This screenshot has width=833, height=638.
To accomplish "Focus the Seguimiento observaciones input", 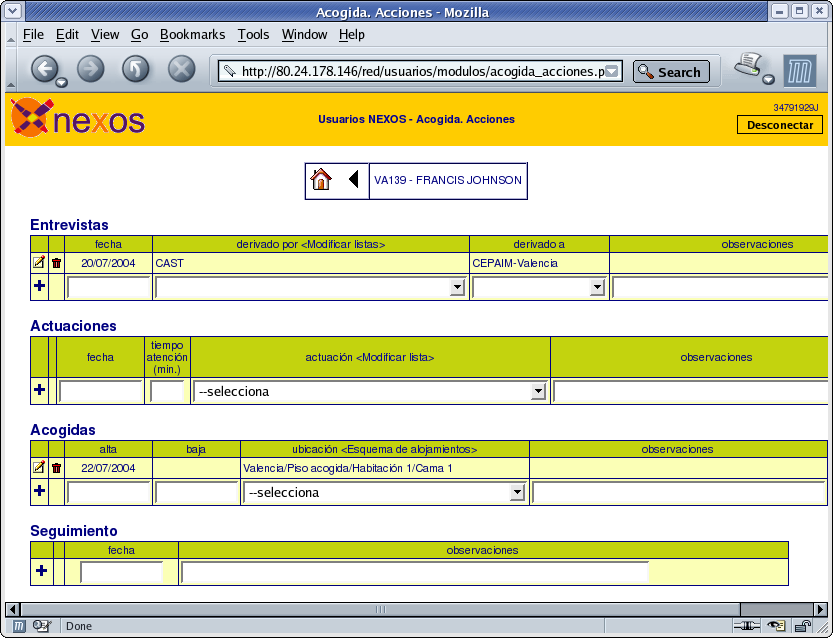I will click(x=414, y=573).
